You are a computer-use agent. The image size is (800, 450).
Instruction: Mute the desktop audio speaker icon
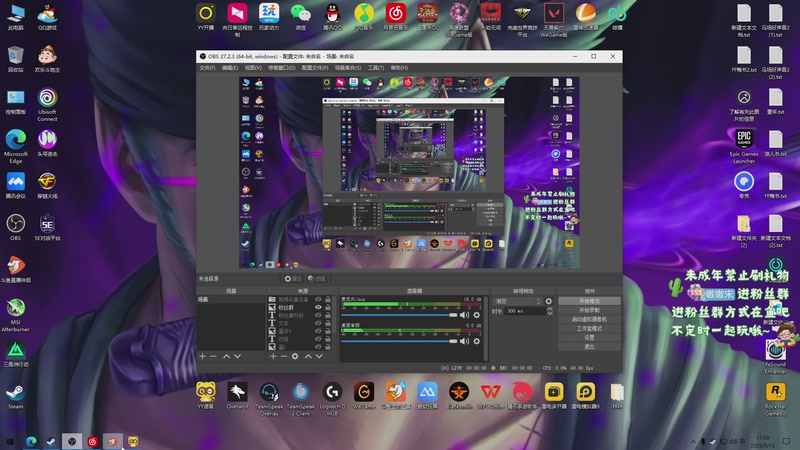pyautogui.click(x=464, y=341)
